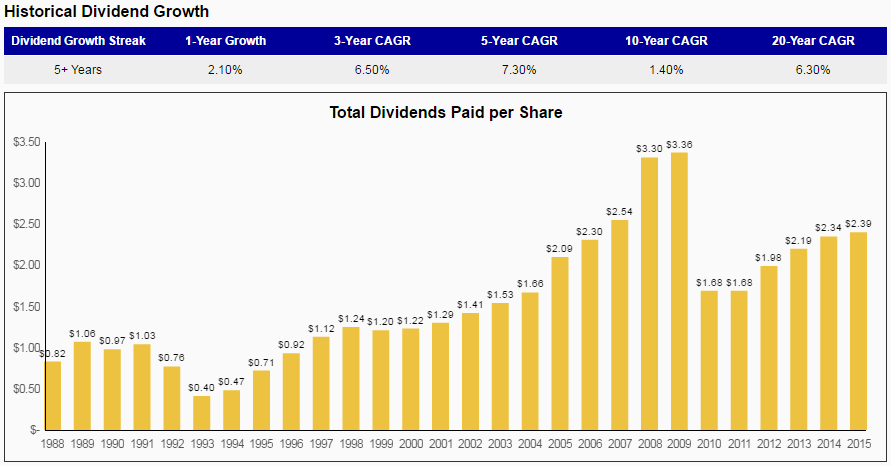This screenshot has height=466, width=891.
Task: Select the 2008 bar labeled $3.30
Action: 649,293
